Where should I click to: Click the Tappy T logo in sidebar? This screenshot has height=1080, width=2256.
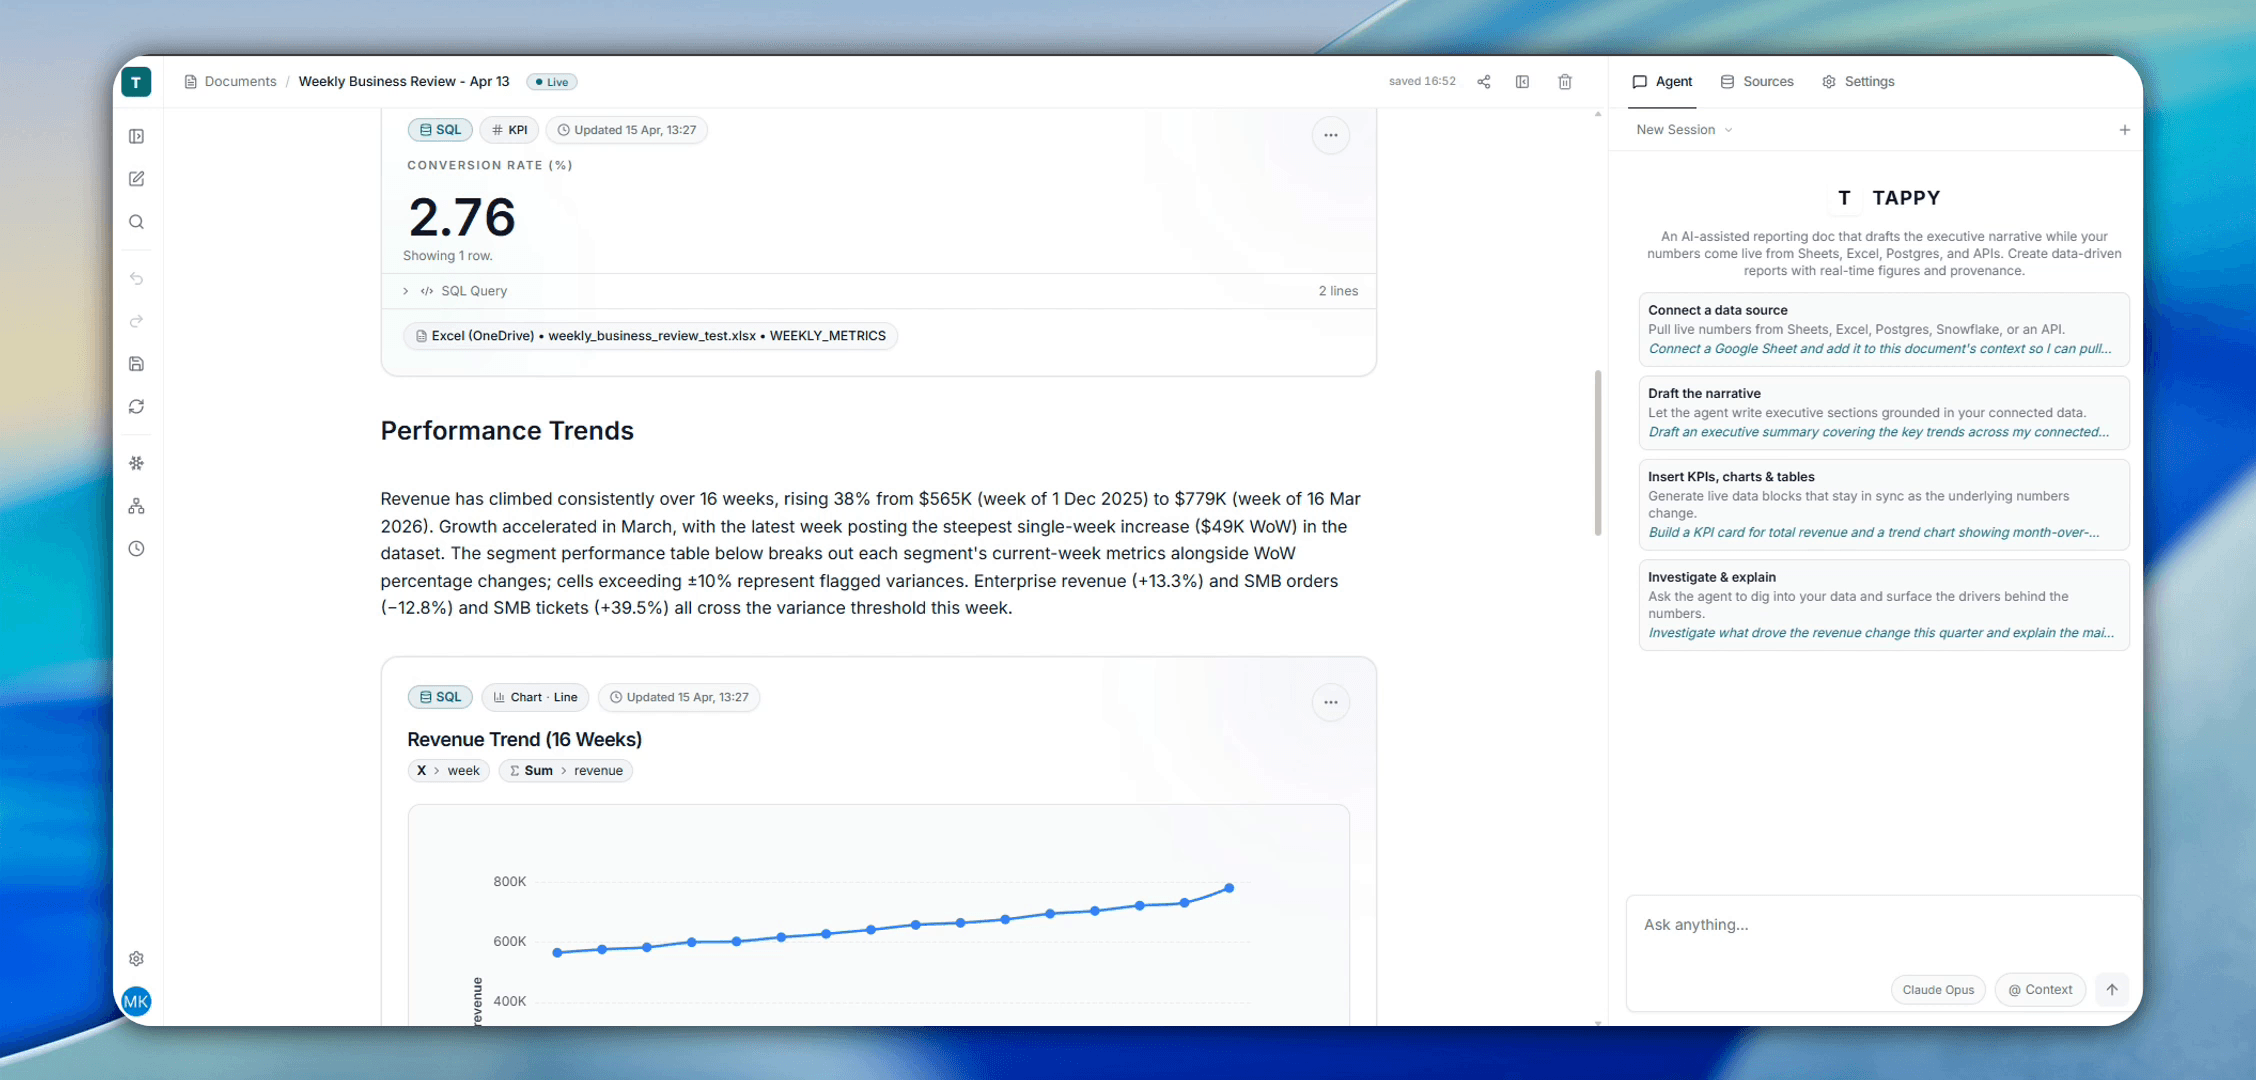(x=136, y=82)
